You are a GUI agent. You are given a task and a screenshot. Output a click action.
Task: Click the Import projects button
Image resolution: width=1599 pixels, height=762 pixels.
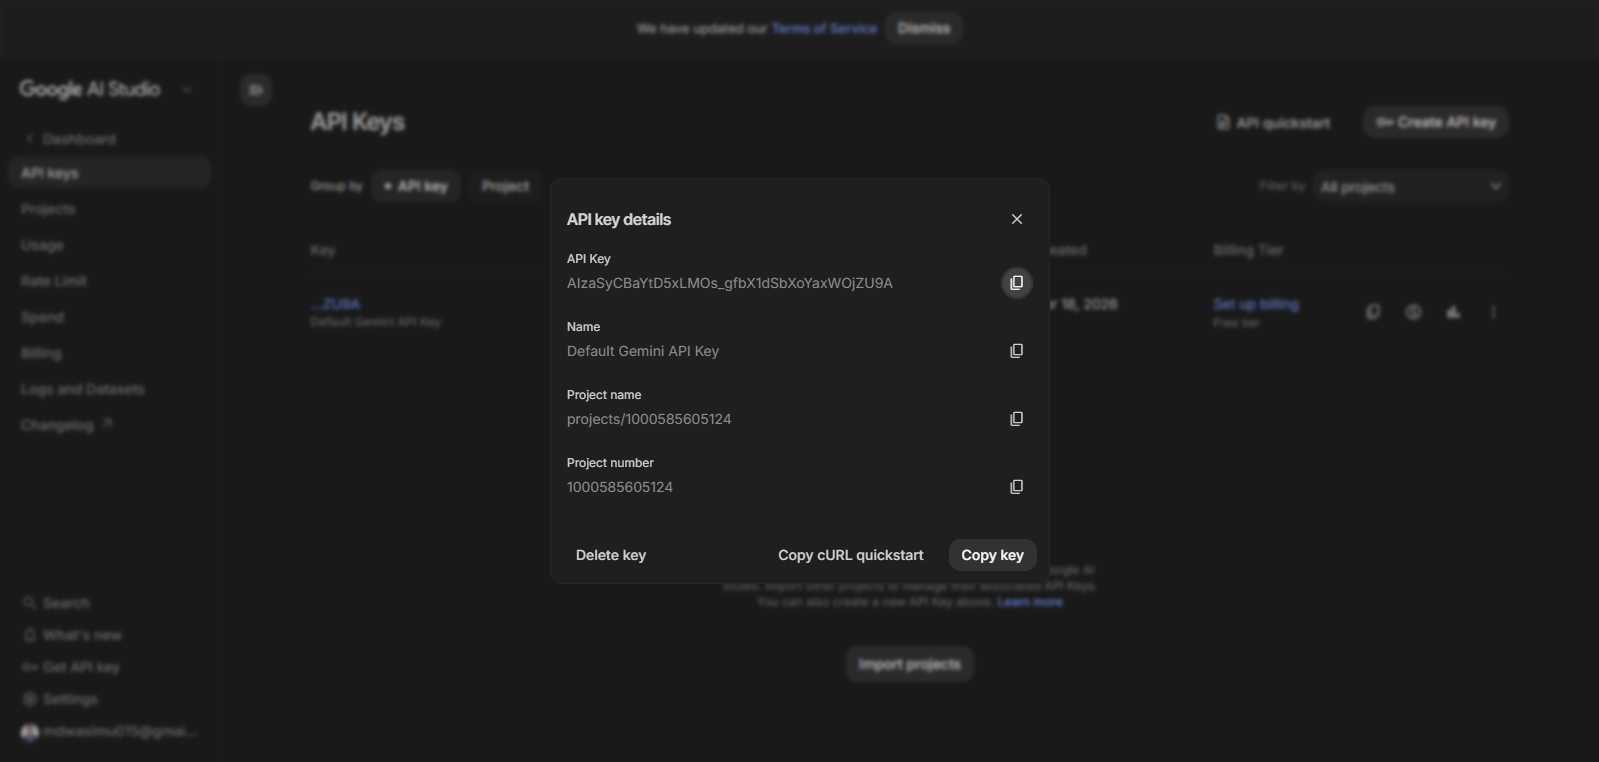pyautogui.click(x=909, y=664)
